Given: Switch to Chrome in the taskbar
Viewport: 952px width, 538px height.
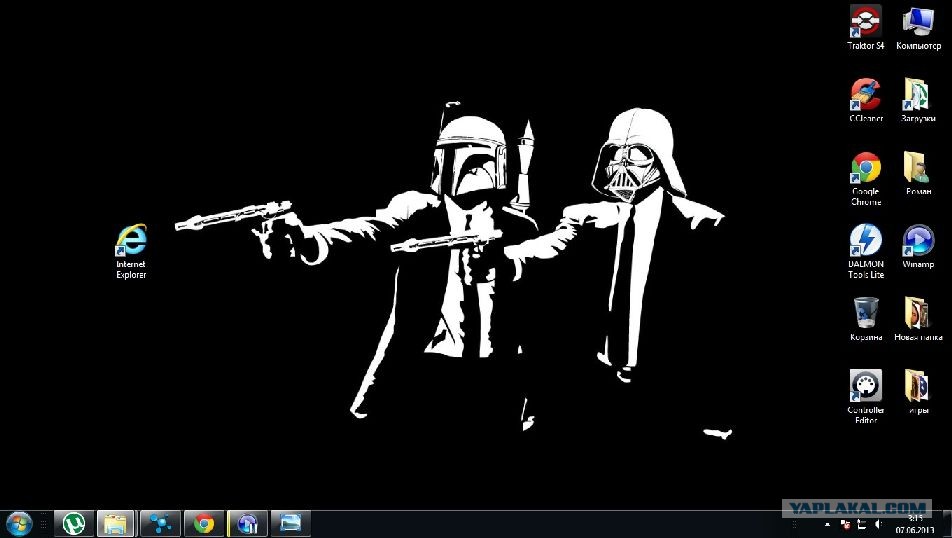Looking at the screenshot, I should coord(204,524).
